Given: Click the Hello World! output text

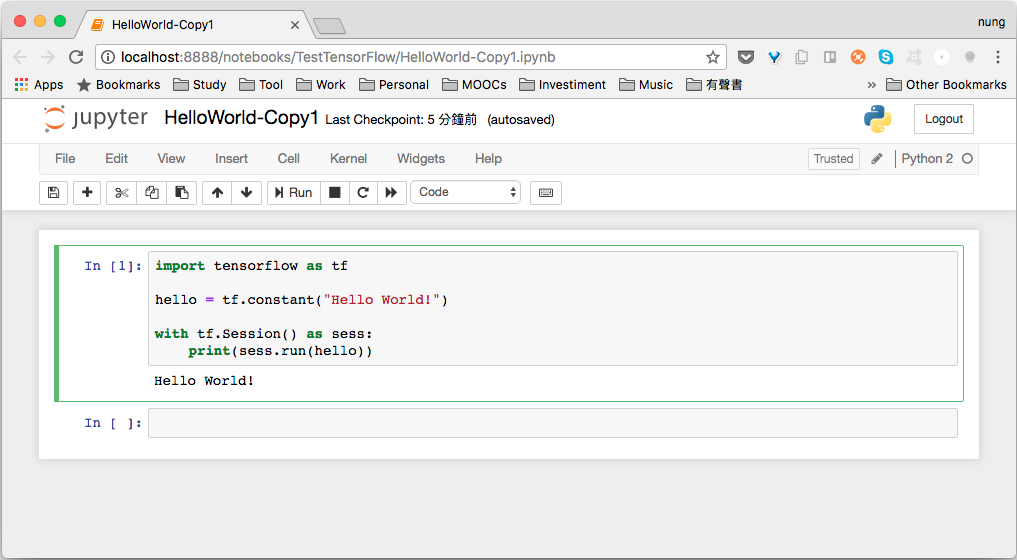Looking at the screenshot, I should [204, 381].
